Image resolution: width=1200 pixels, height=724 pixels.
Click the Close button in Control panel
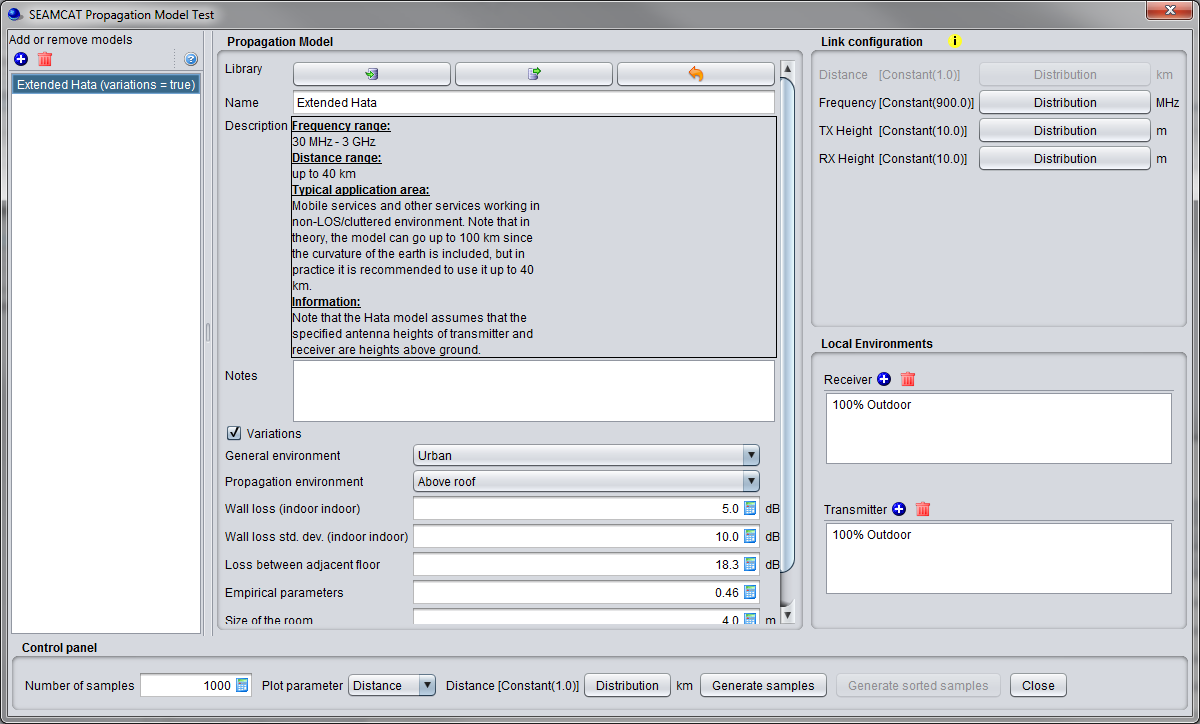pyautogui.click(x=1038, y=685)
